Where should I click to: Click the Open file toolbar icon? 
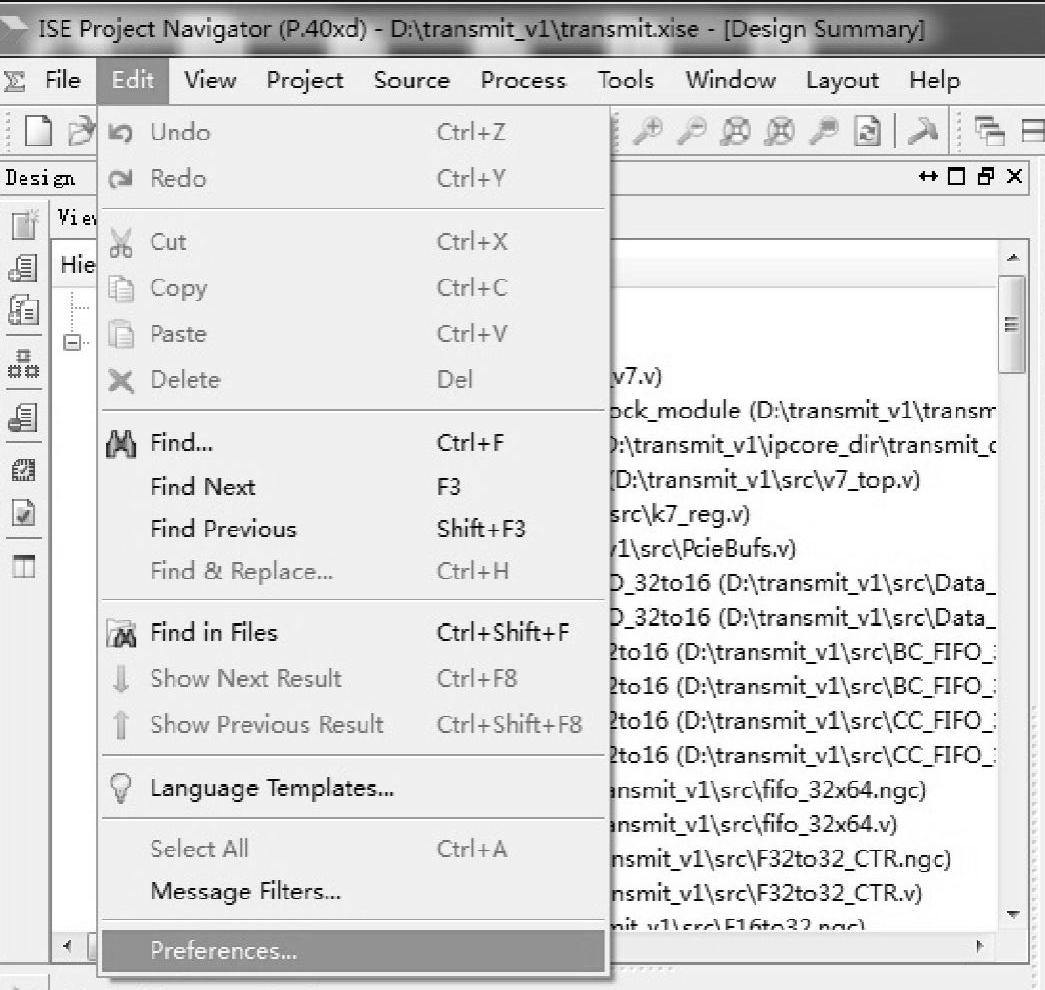(80, 130)
